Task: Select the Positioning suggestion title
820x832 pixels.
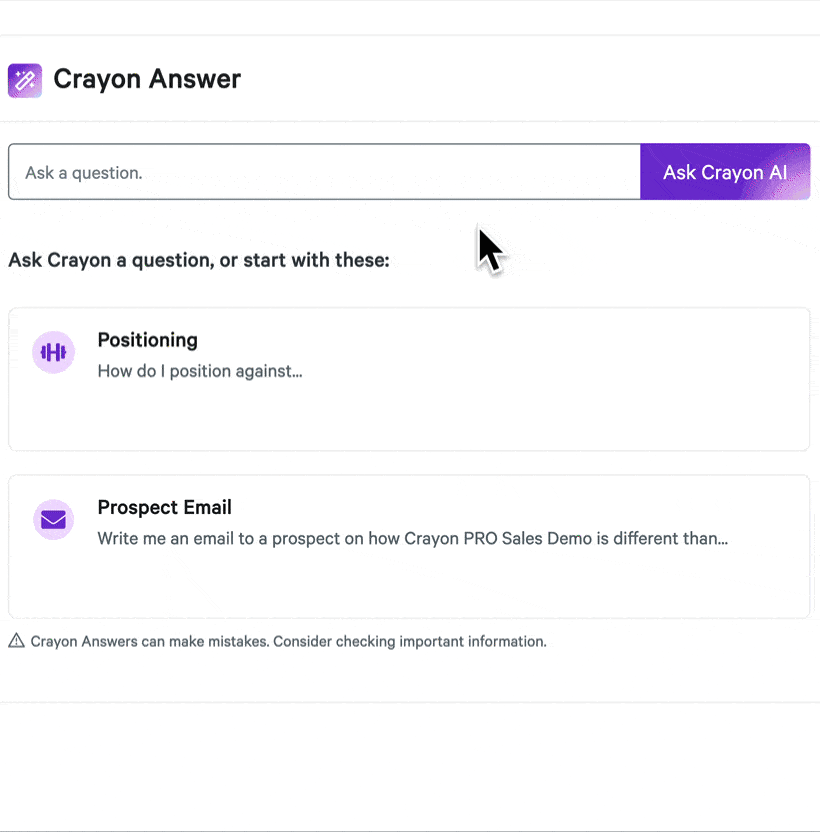Action: [147, 340]
